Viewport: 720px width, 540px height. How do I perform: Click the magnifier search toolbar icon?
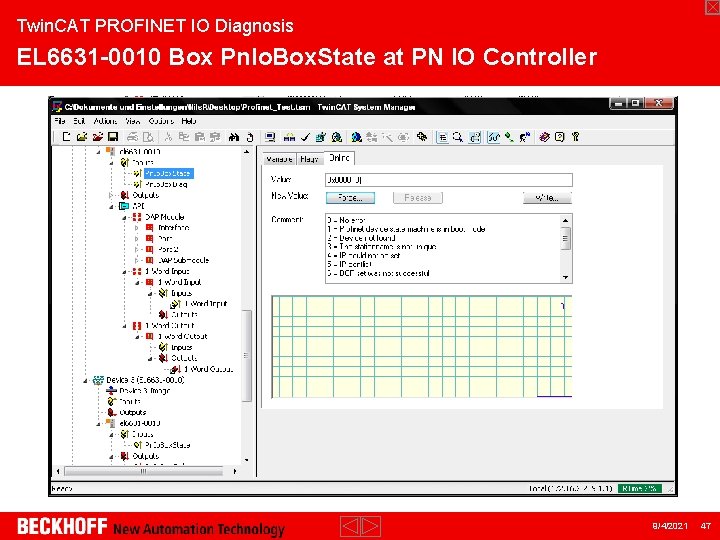pyautogui.click(x=458, y=137)
